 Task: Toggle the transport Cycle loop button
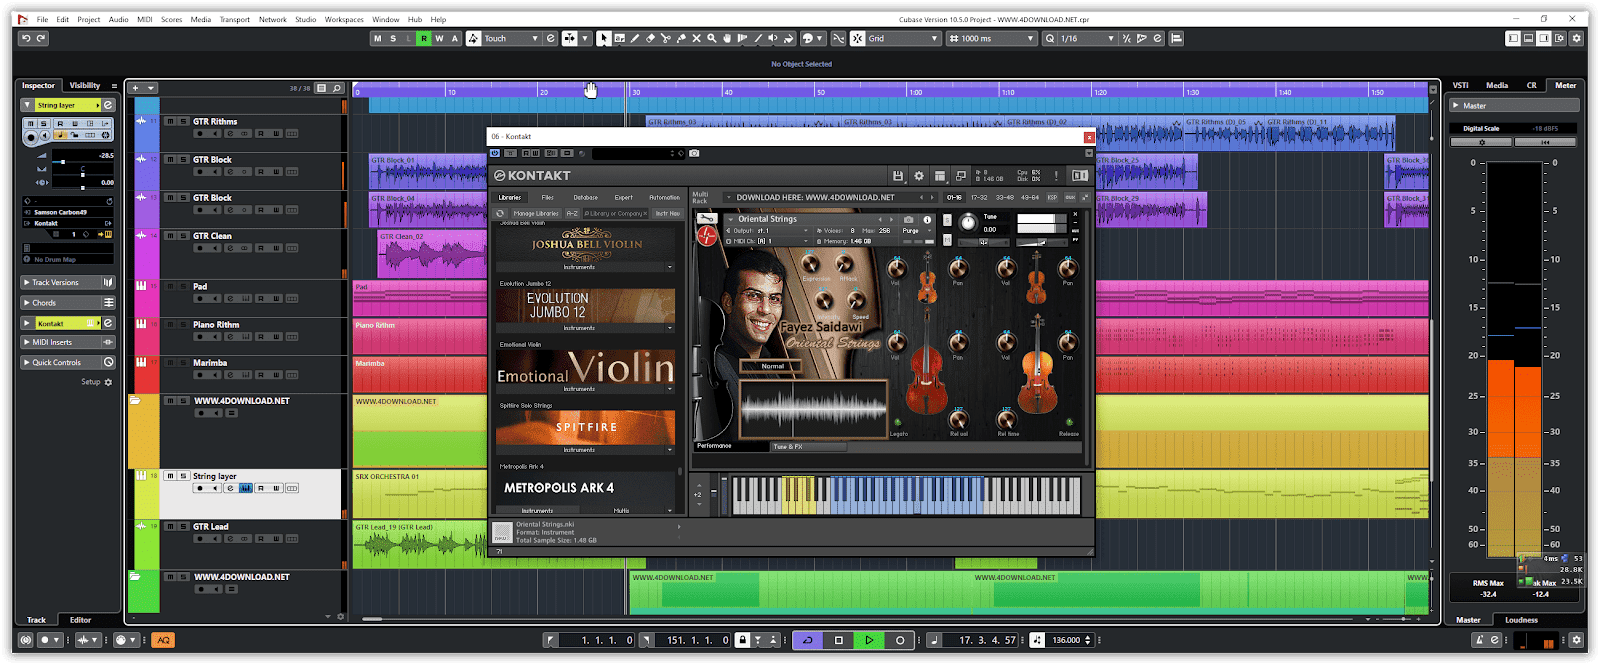808,640
